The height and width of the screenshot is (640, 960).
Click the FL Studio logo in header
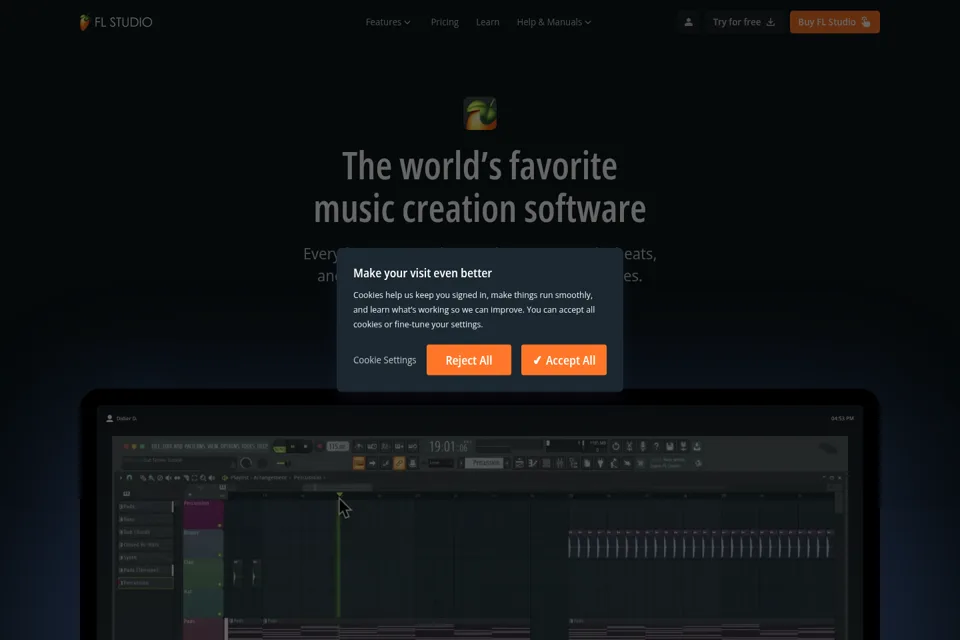click(116, 22)
